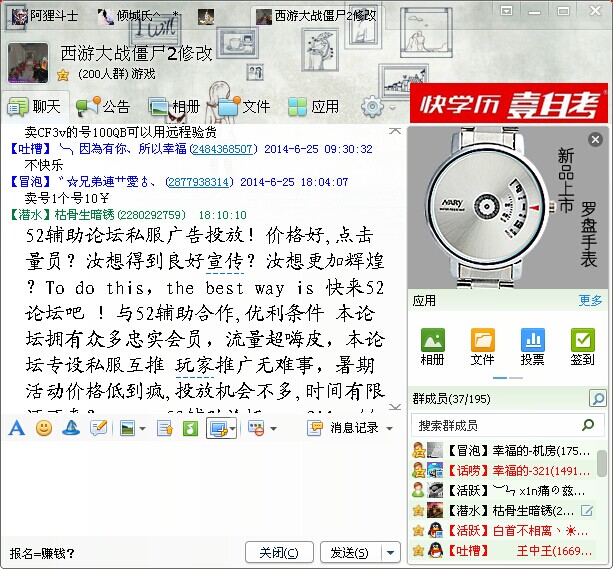The image size is (613, 569).
Task: Click the edit card icon beside 枯骨生暗锈
Action: [587, 510]
